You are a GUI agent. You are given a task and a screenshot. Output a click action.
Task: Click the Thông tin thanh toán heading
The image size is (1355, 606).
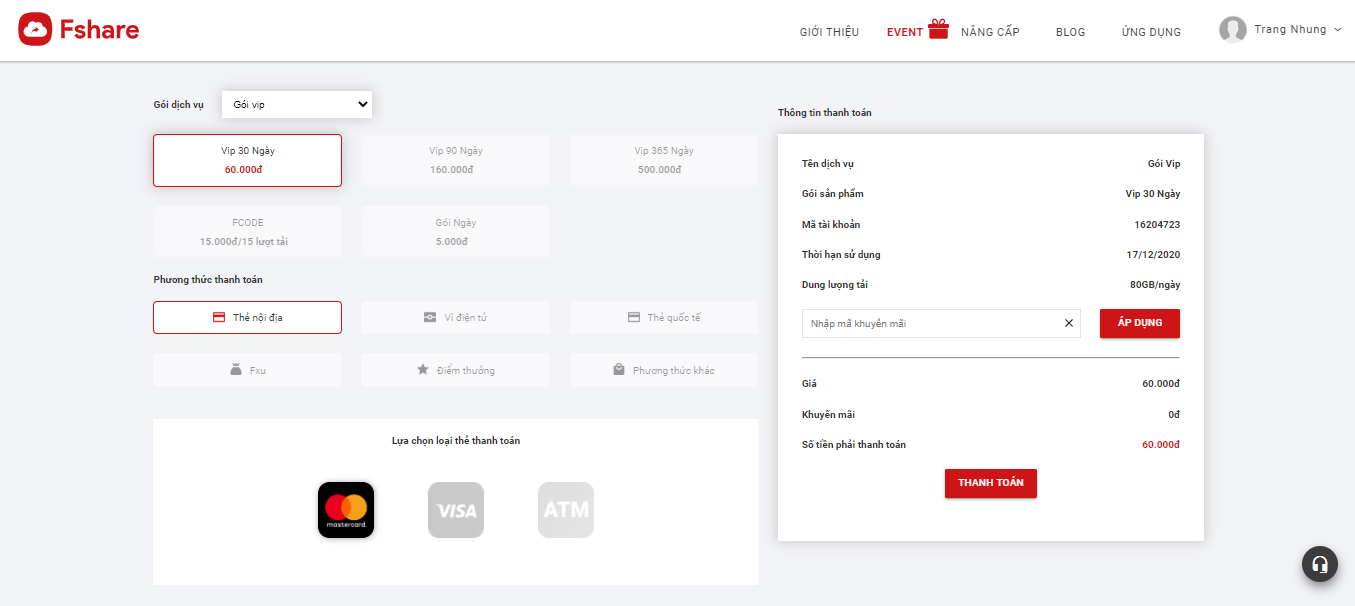[825, 113]
